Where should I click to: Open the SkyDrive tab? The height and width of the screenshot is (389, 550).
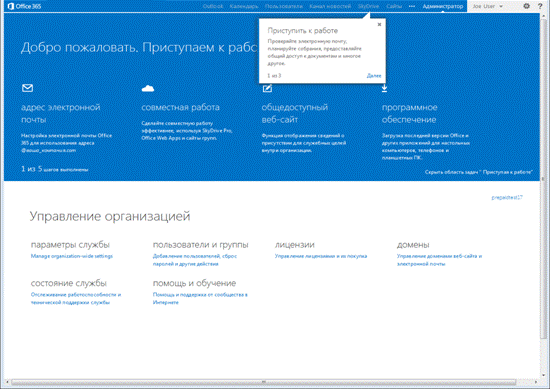click(368, 6)
